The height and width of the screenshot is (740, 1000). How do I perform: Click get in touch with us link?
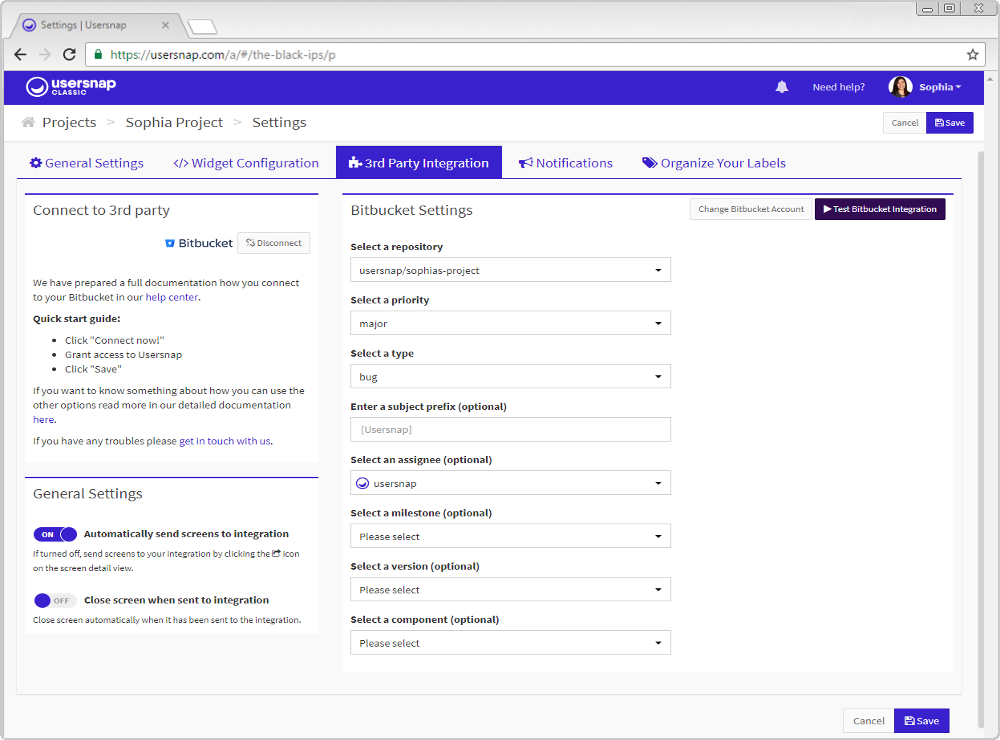click(224, 441)
